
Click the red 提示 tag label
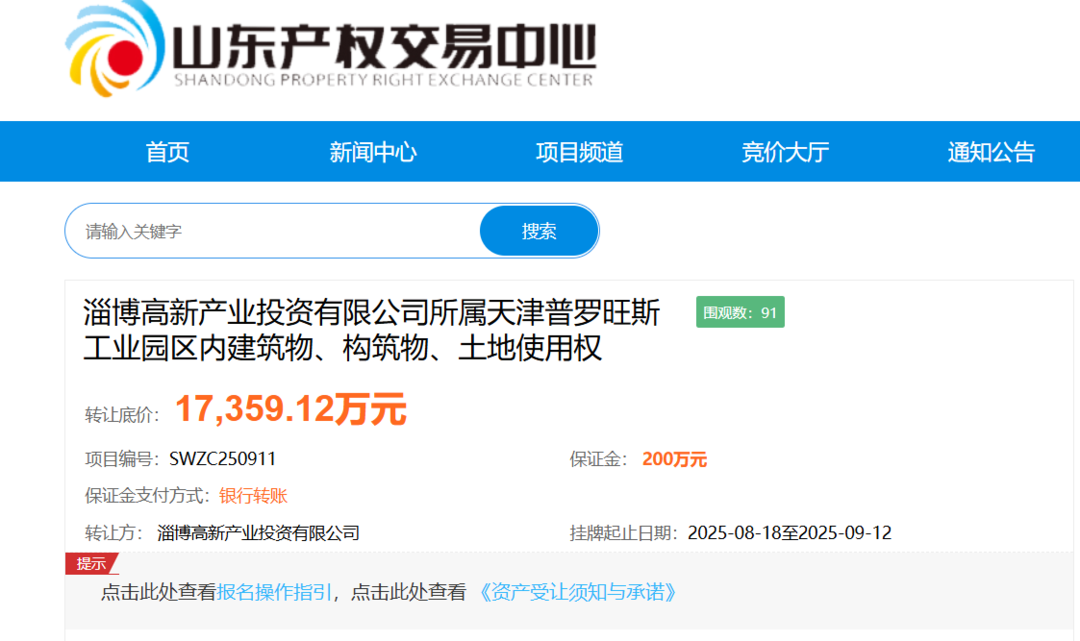(x=91, y=563)
